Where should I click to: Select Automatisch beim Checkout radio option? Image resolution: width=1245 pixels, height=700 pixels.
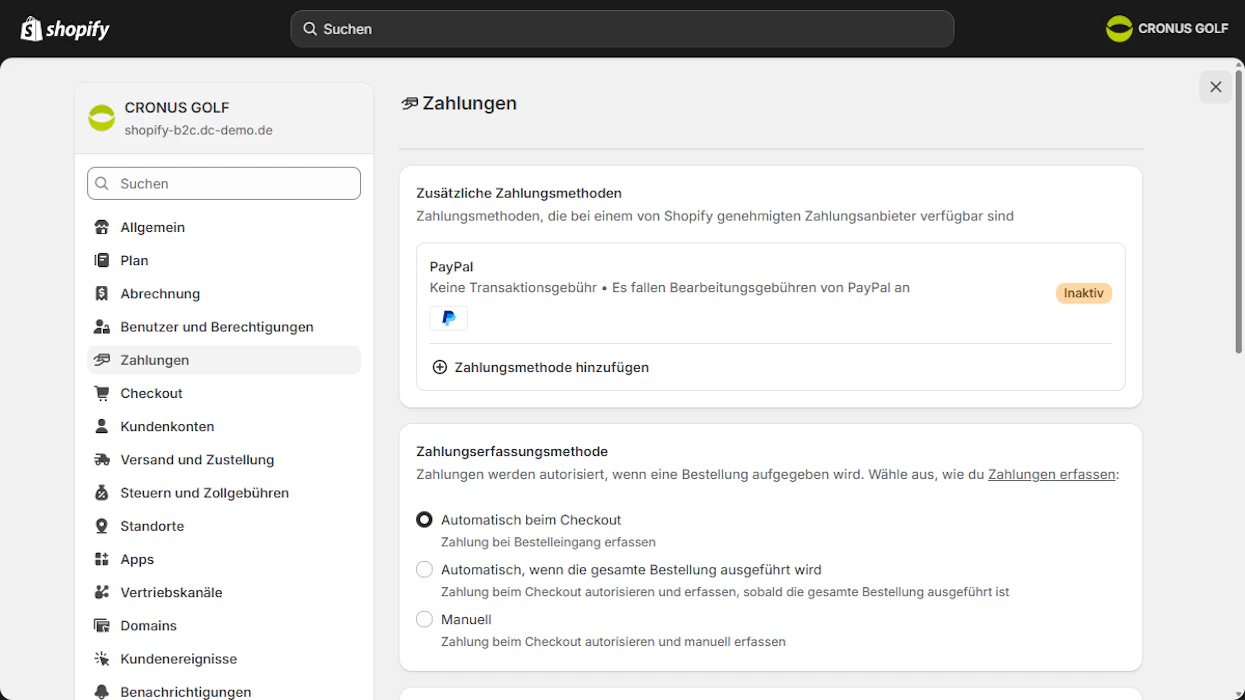click(424, 520)
